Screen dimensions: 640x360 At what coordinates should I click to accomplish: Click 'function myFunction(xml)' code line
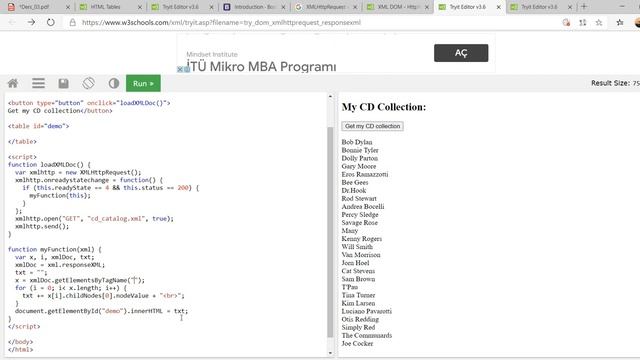54,249
